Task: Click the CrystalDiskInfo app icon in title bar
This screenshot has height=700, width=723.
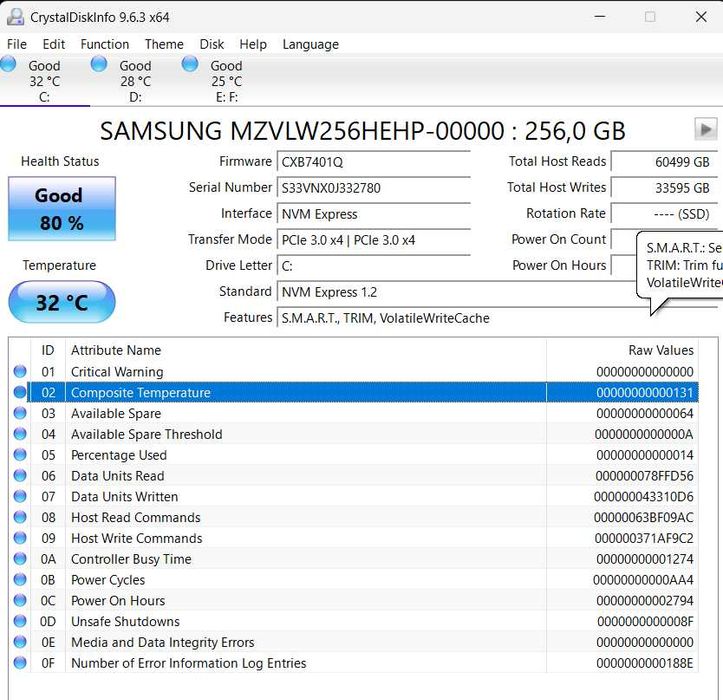Action: click(16, 17)
